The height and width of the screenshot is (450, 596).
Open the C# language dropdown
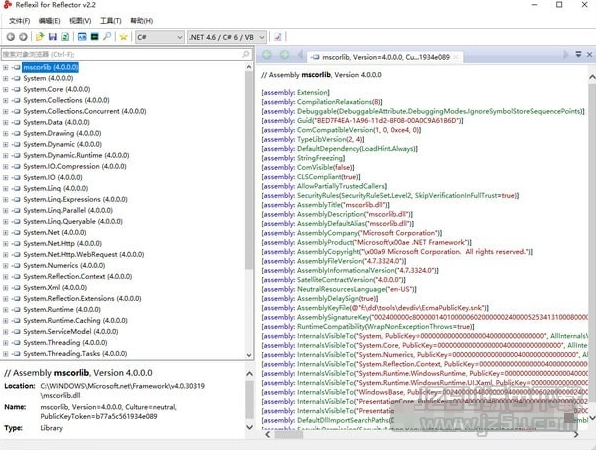click(x=160, y=37)
